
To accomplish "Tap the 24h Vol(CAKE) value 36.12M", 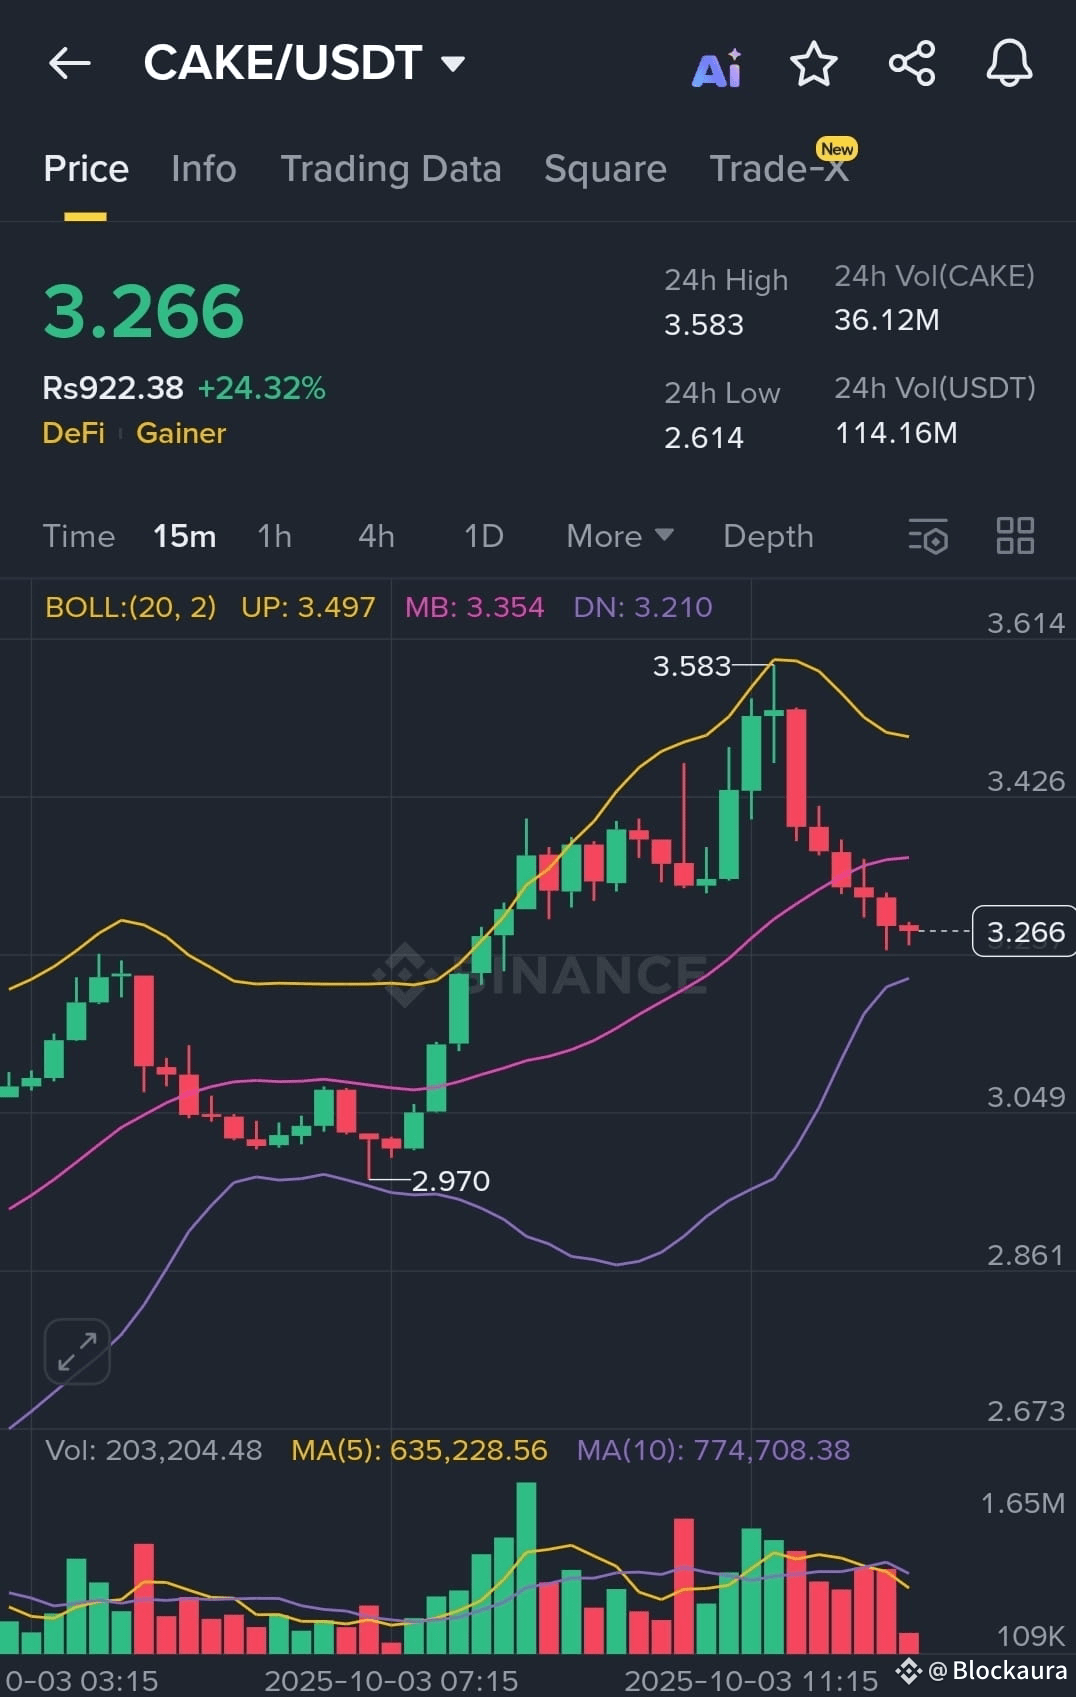I will (x=887, y=320).
